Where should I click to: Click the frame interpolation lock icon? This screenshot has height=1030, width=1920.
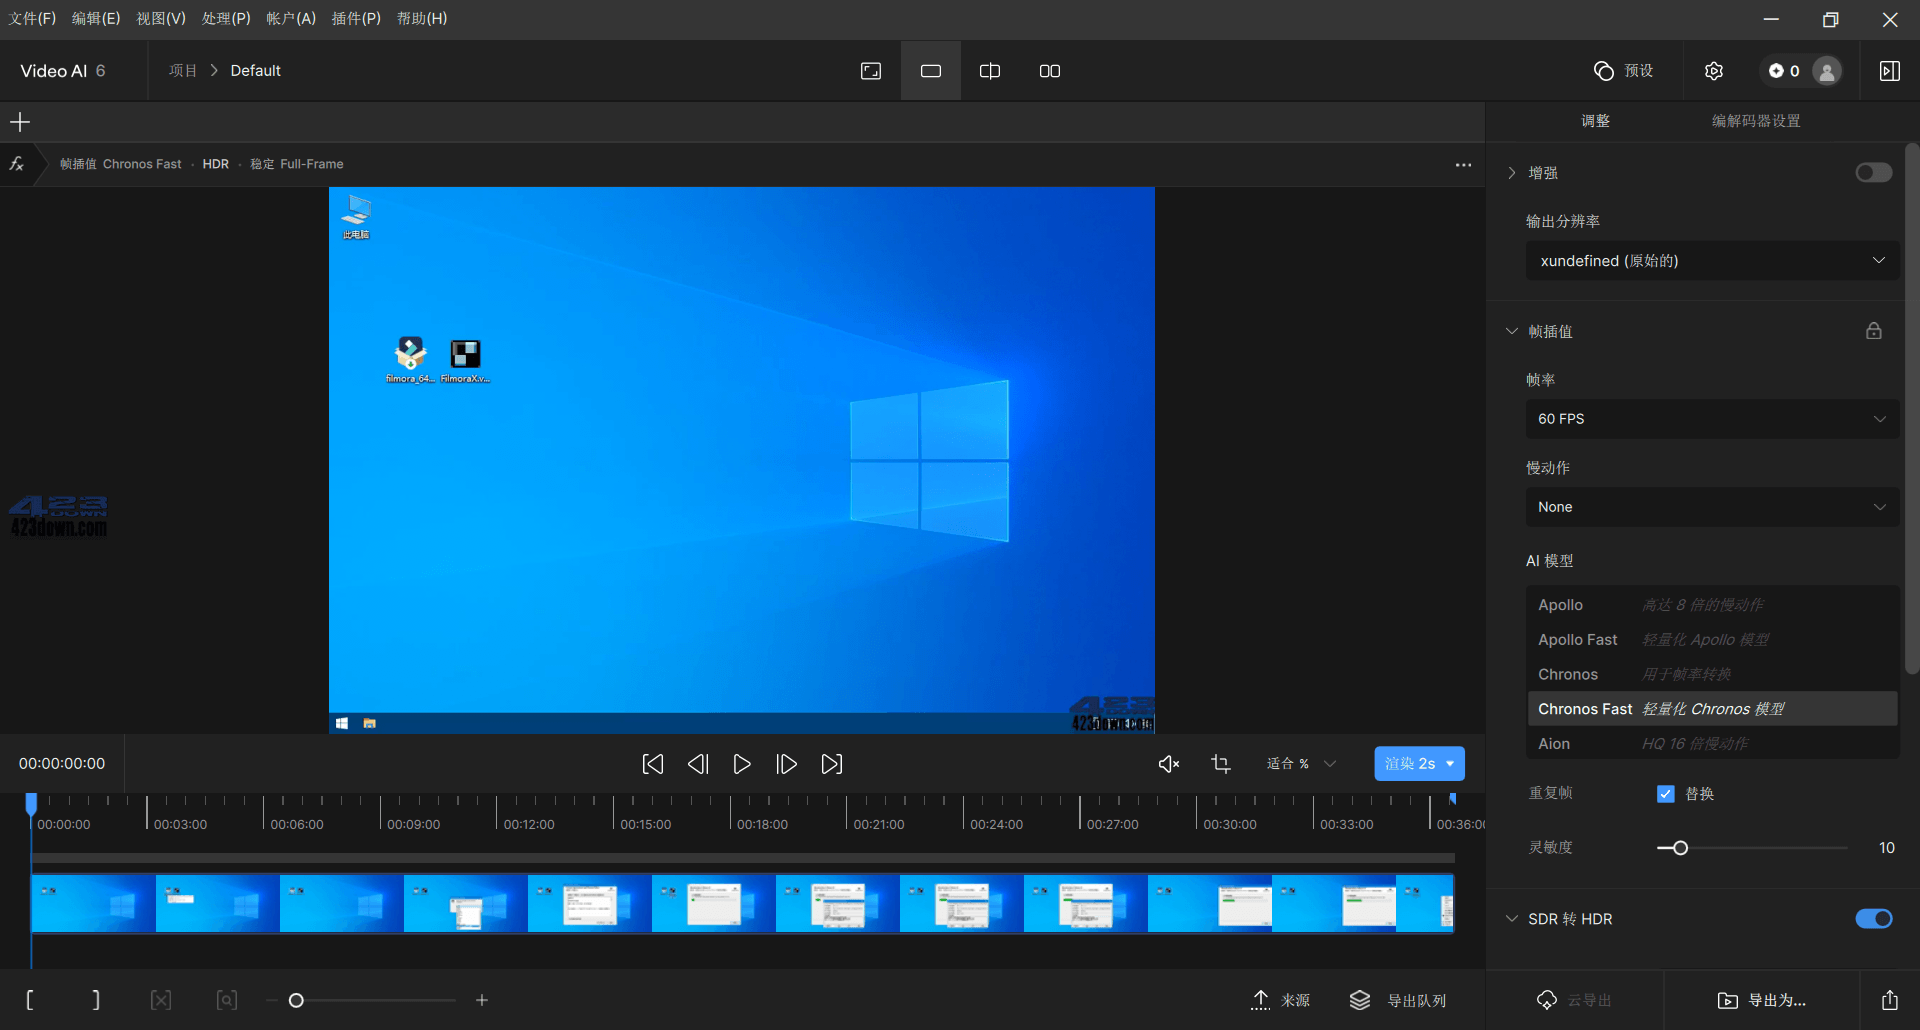point(1874,331)
